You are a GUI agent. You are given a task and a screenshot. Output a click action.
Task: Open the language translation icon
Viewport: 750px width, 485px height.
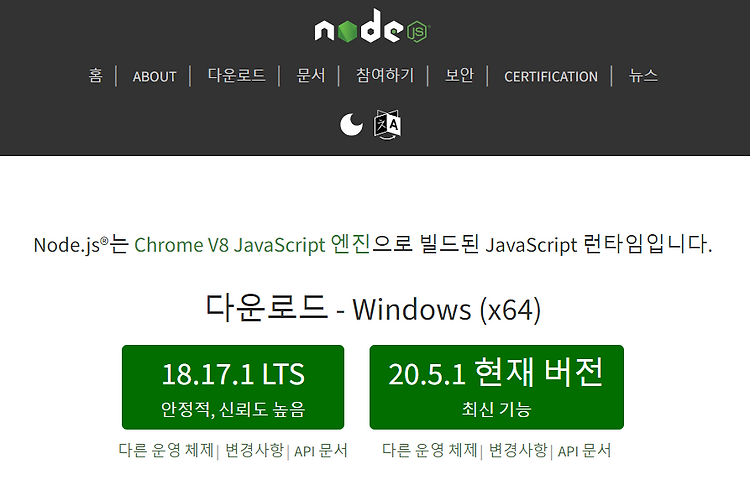[x=387, y=125]
